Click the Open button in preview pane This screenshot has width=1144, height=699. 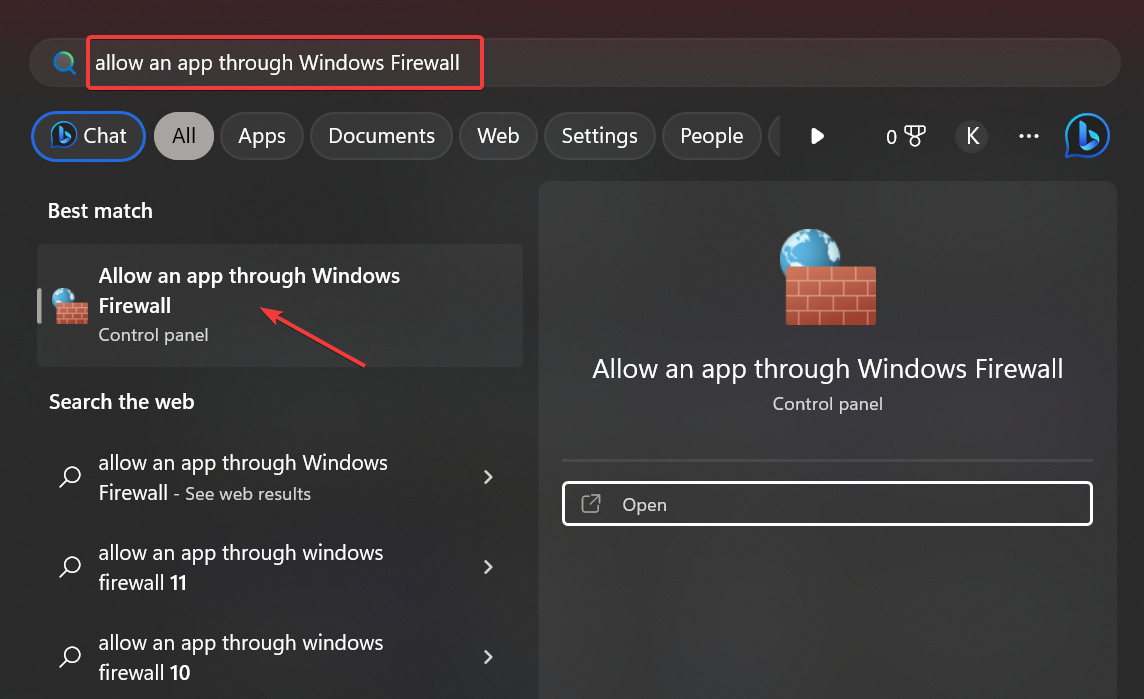[x=827, y=503]
